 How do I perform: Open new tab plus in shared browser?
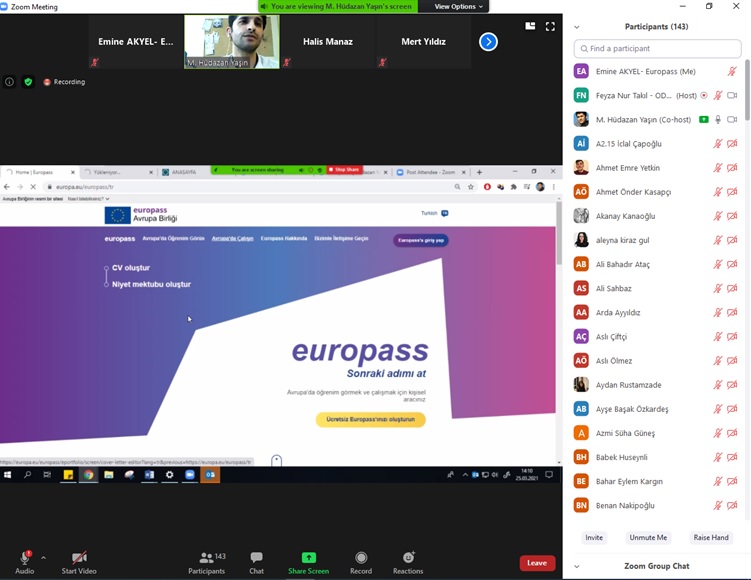click(x=479, y=172)
